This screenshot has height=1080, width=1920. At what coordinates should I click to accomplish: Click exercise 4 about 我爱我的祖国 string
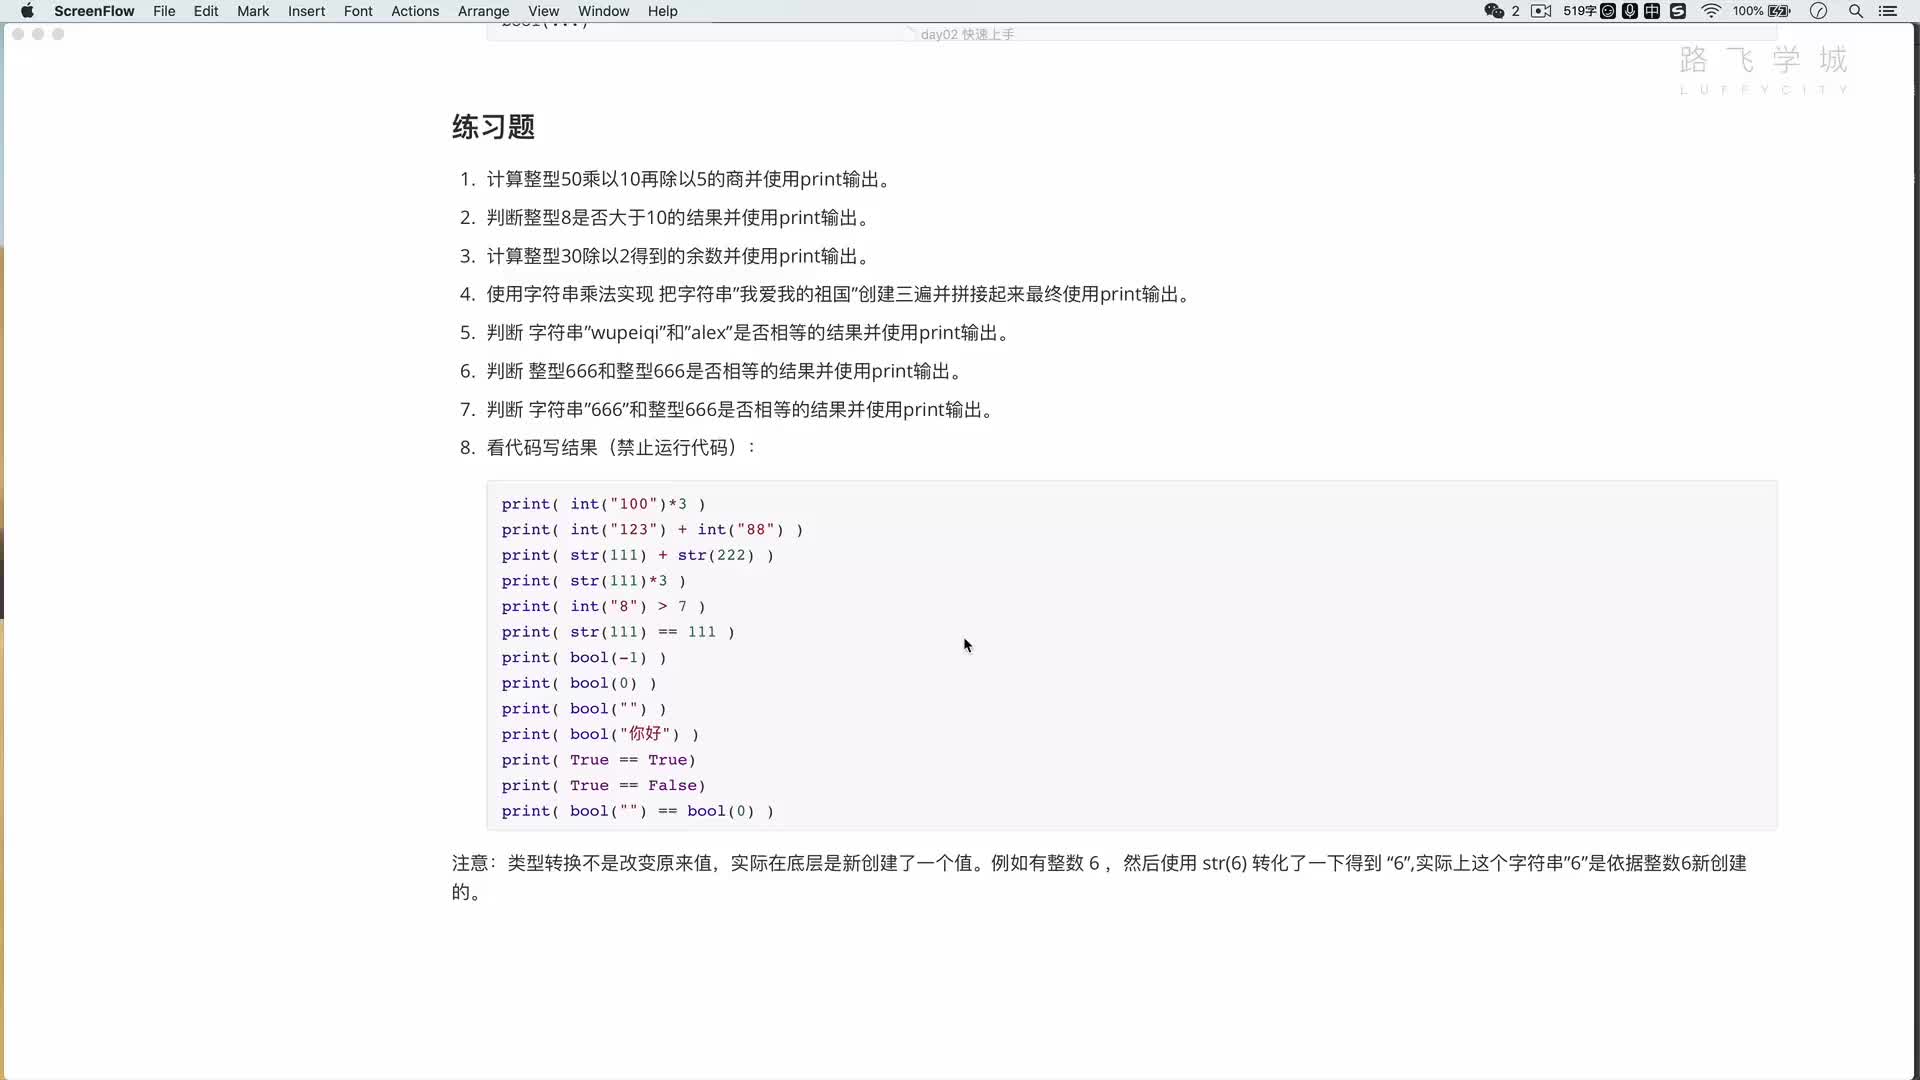[x=838, y=294]
